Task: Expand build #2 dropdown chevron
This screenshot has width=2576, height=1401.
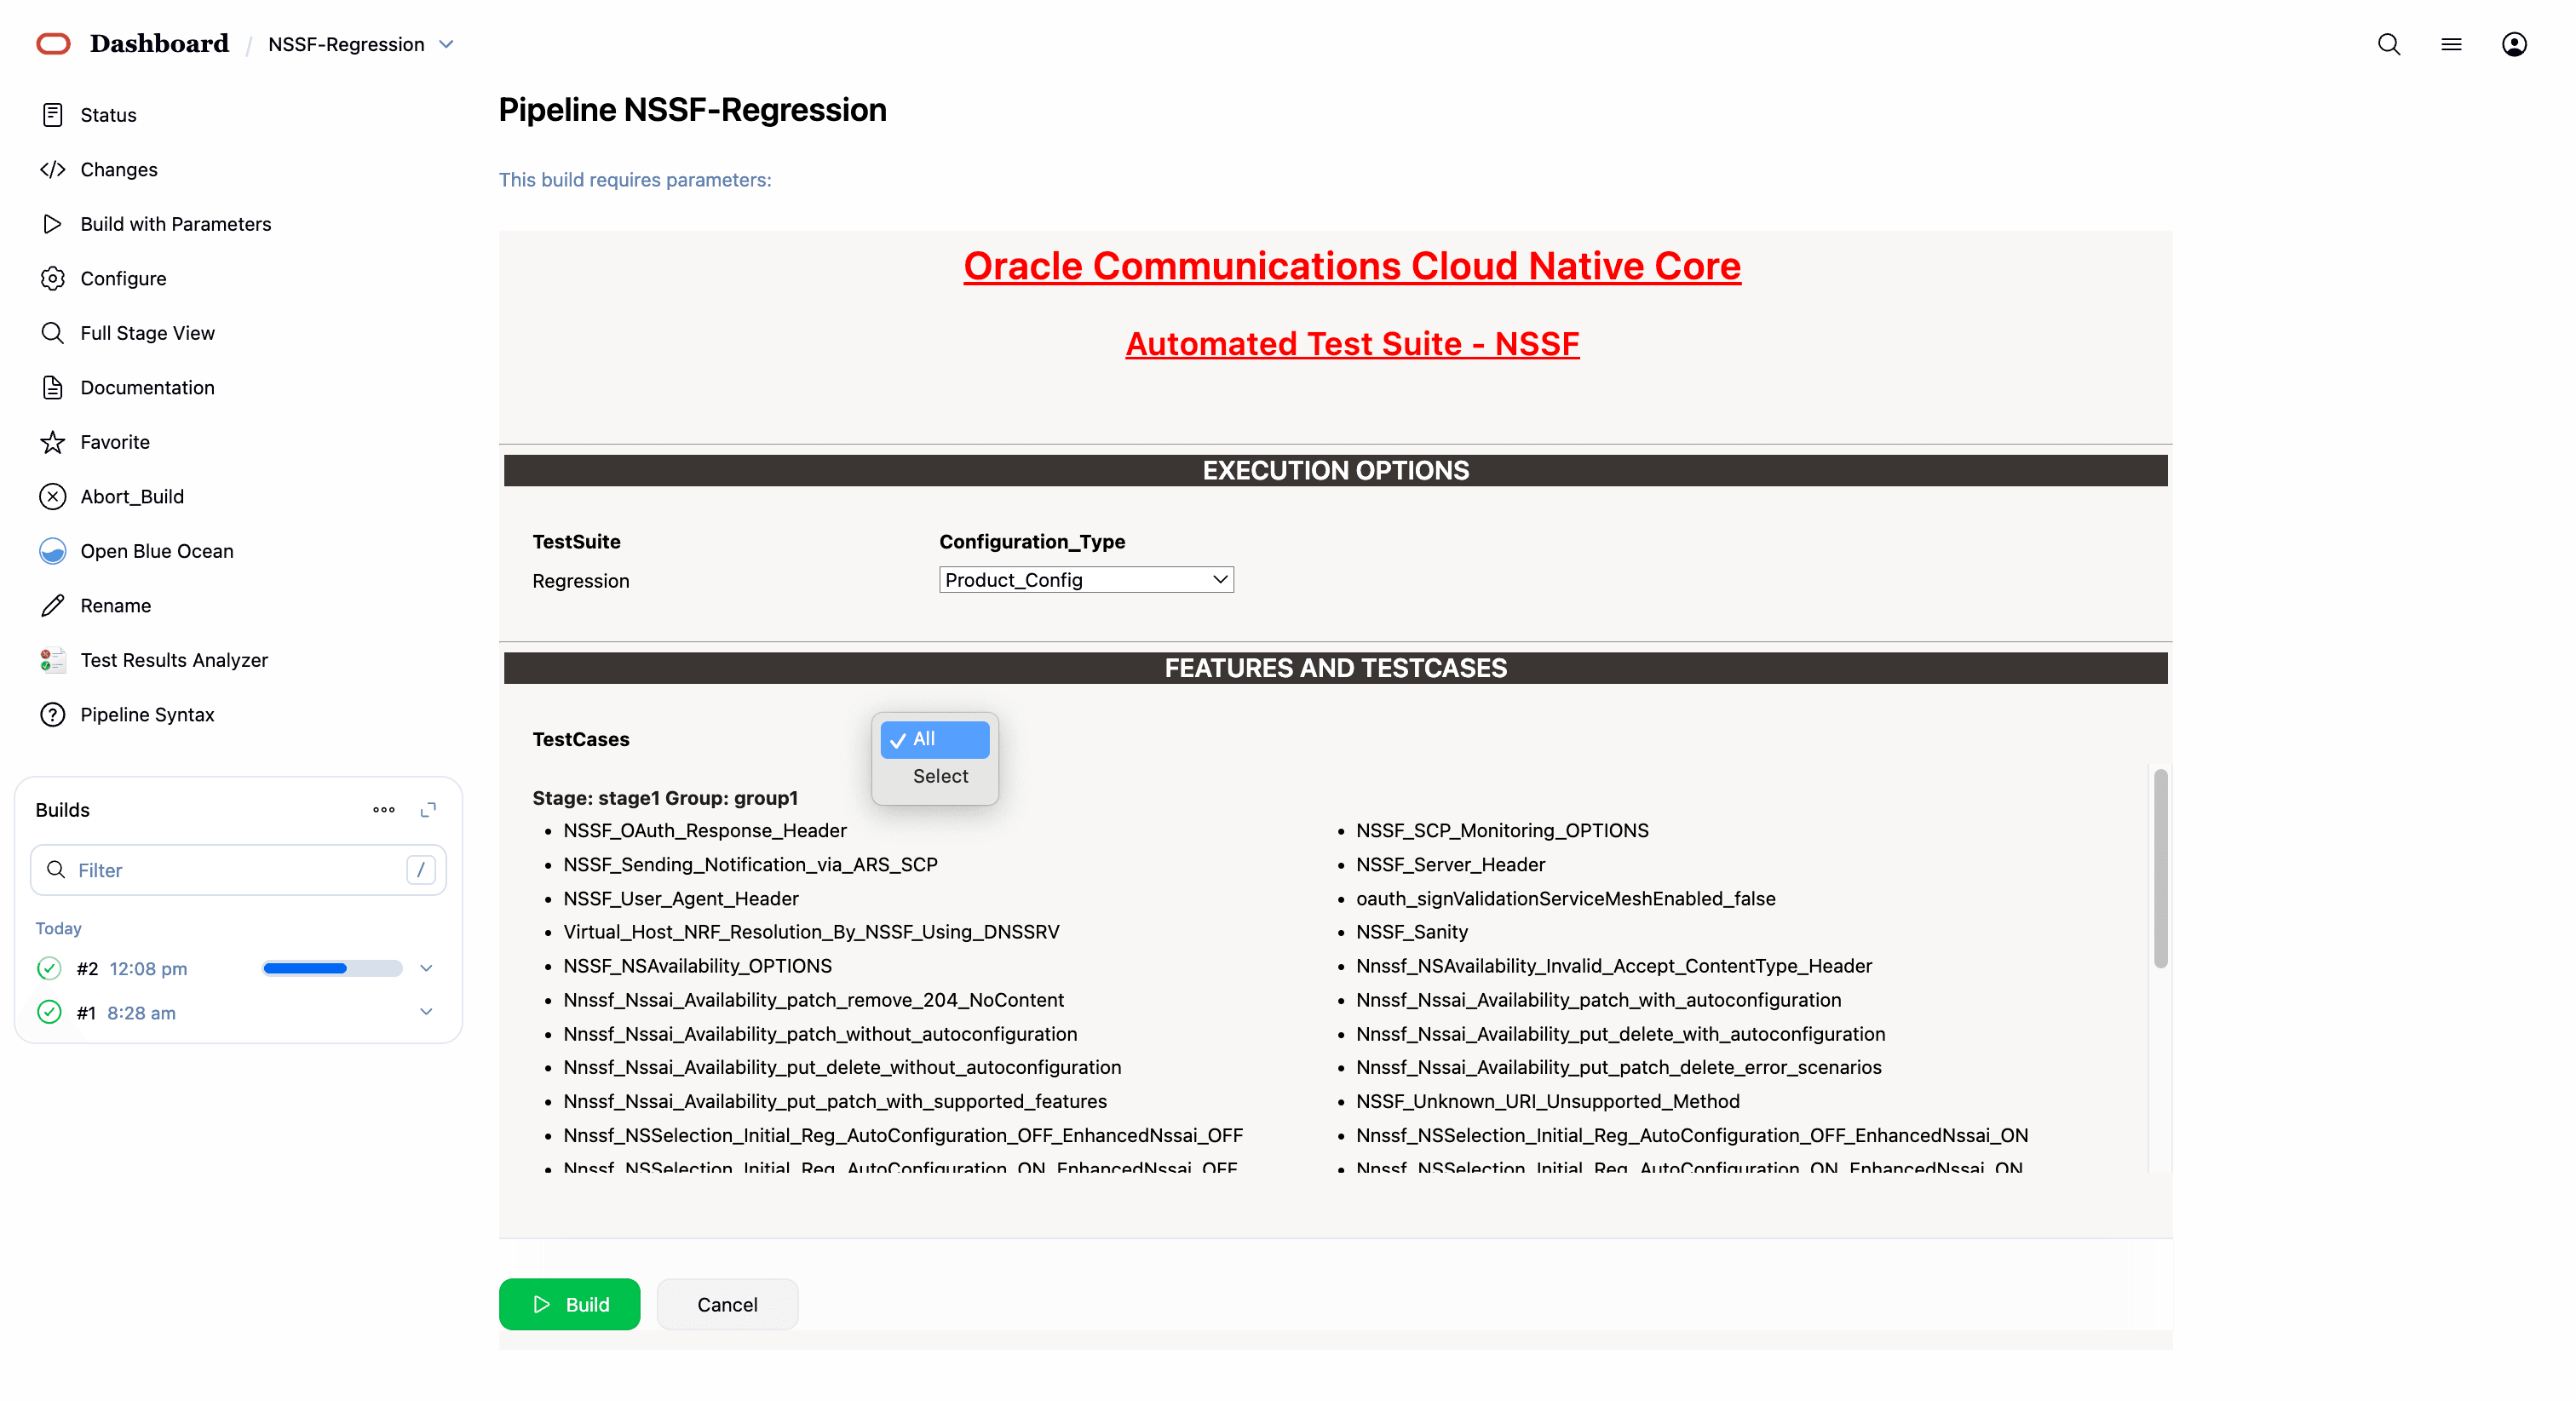Action: (x=426, y=968)
